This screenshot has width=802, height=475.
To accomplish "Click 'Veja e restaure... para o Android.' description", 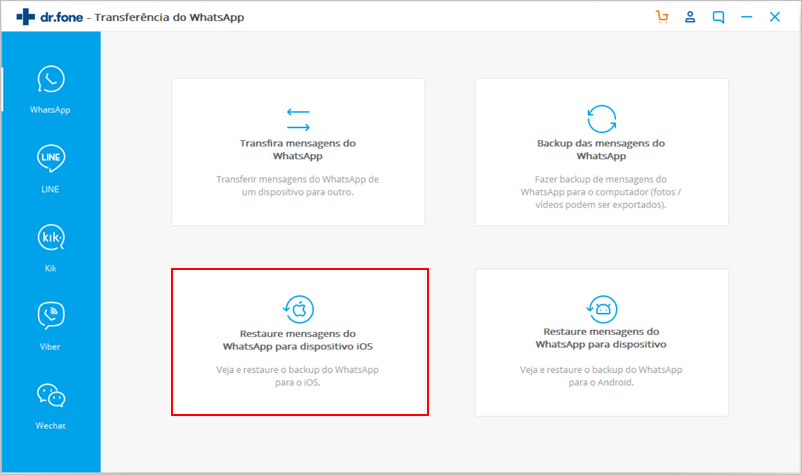I will point(601,376).
